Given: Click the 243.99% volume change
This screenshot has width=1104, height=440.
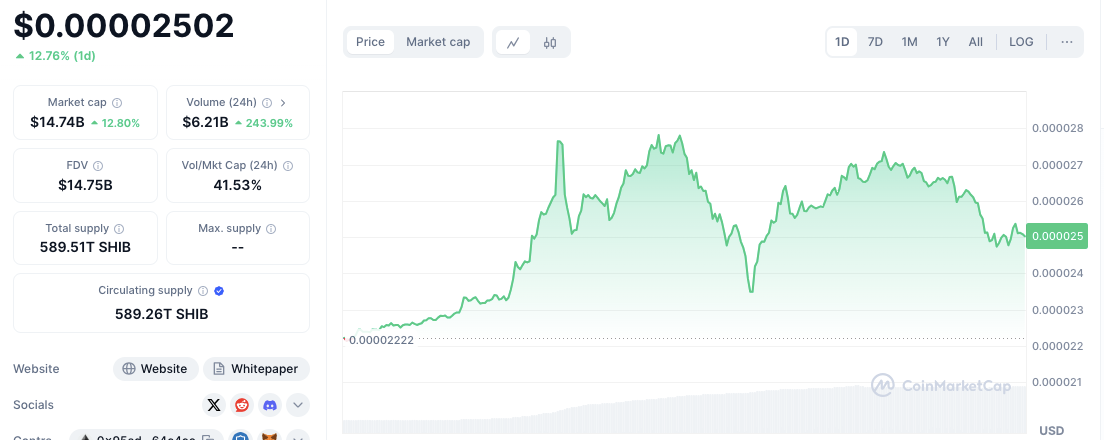Looking at the screenshot, I should pos(264,123).
